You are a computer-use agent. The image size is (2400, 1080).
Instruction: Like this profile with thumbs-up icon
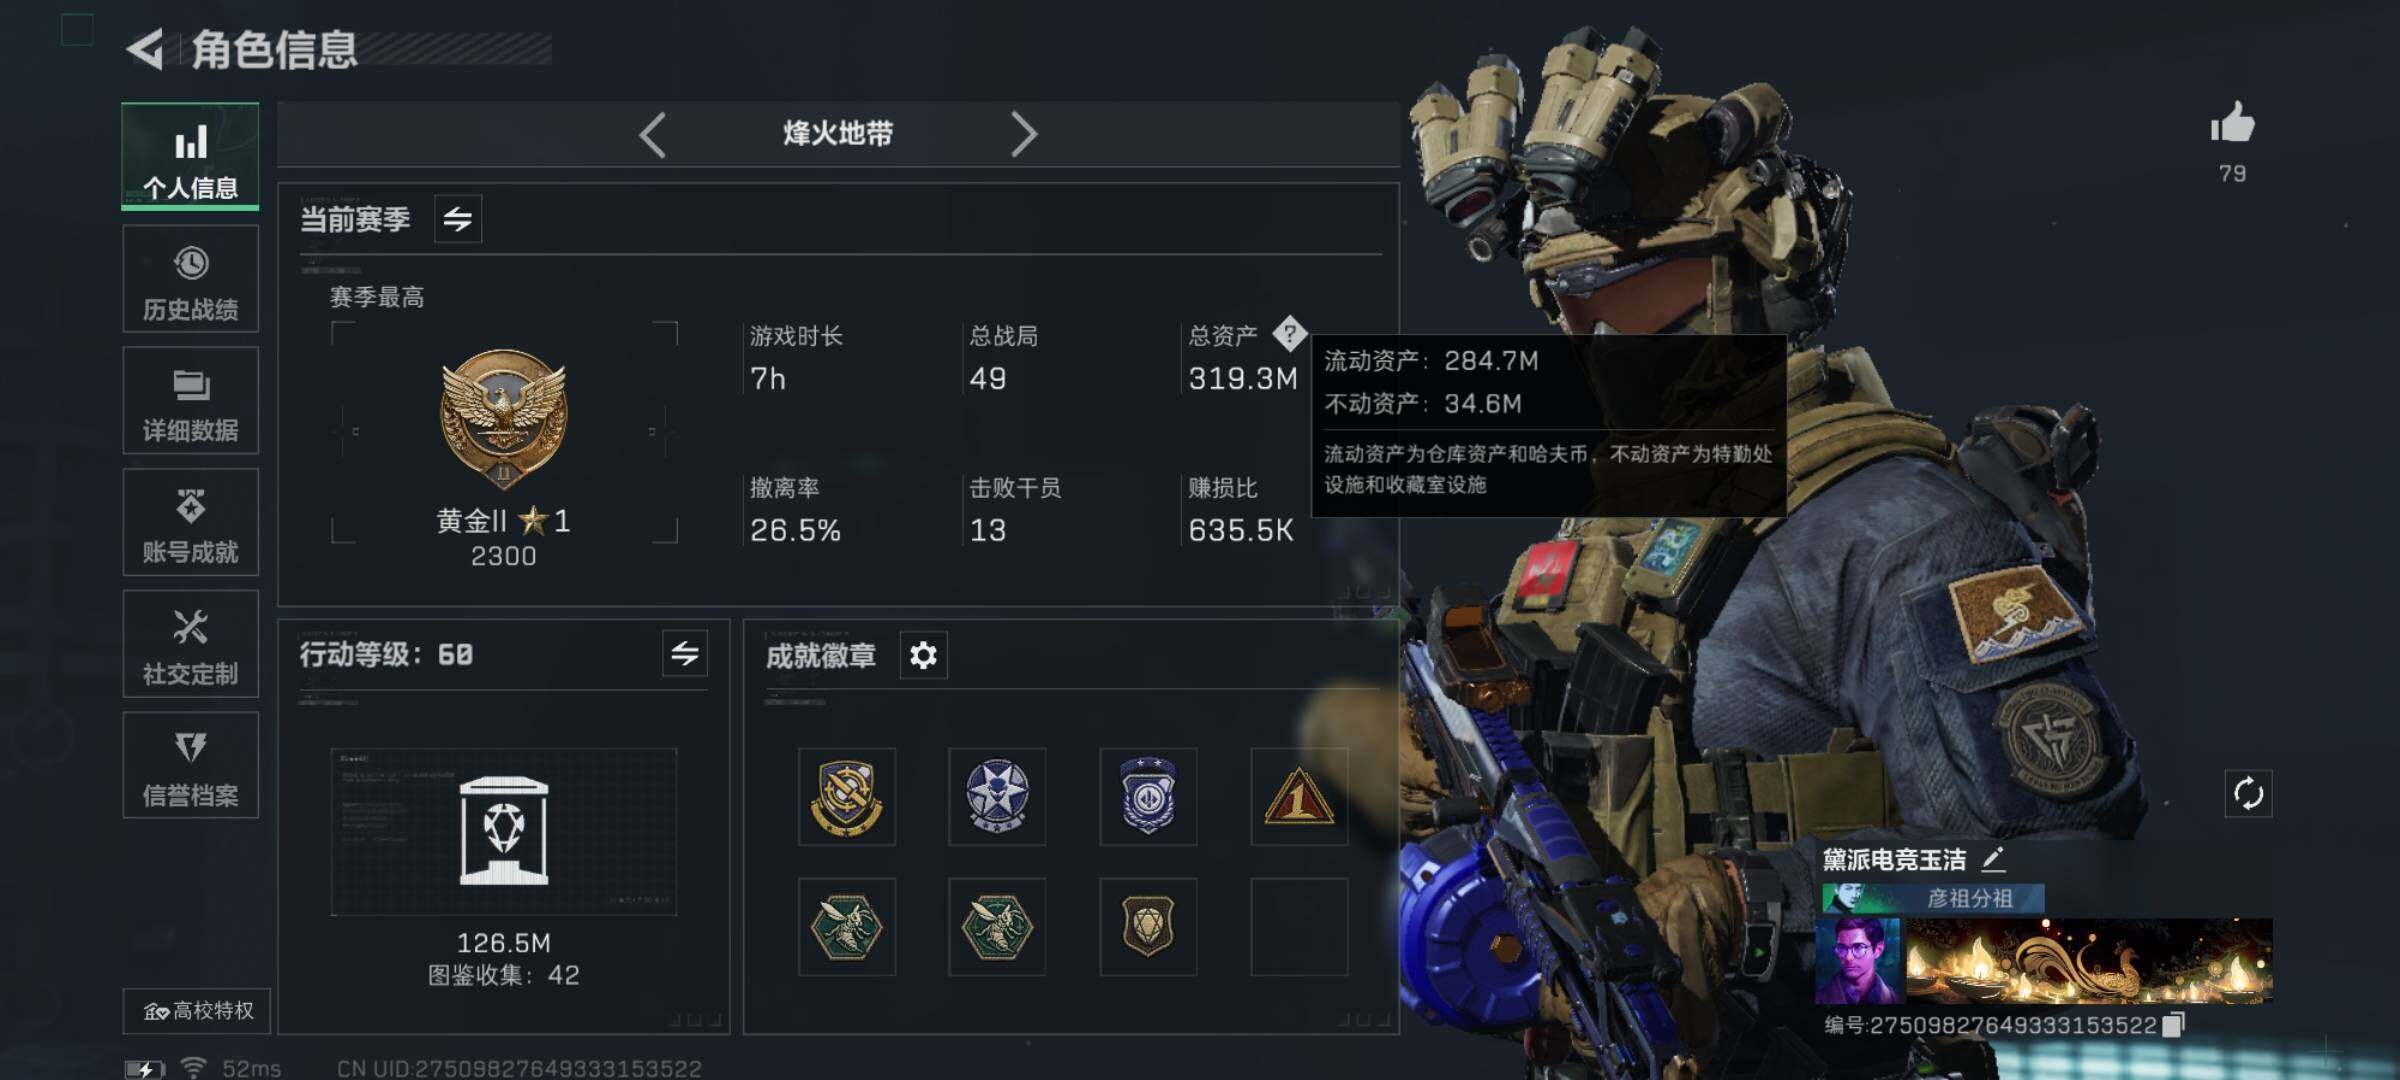2232,124
